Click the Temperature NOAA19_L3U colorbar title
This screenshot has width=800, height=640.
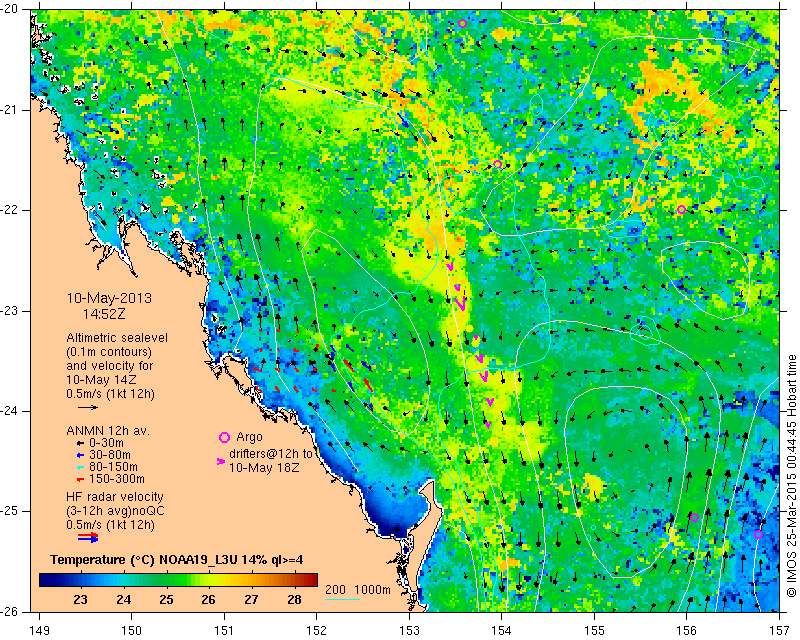177,560
